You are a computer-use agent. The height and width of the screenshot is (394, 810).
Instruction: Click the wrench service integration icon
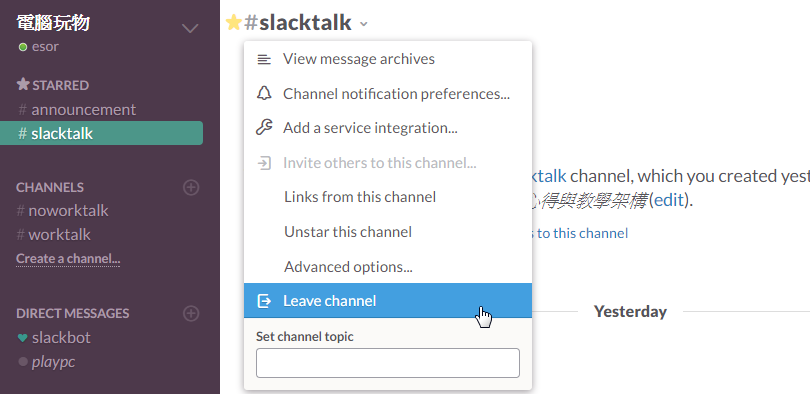click(x=264, y=128)
